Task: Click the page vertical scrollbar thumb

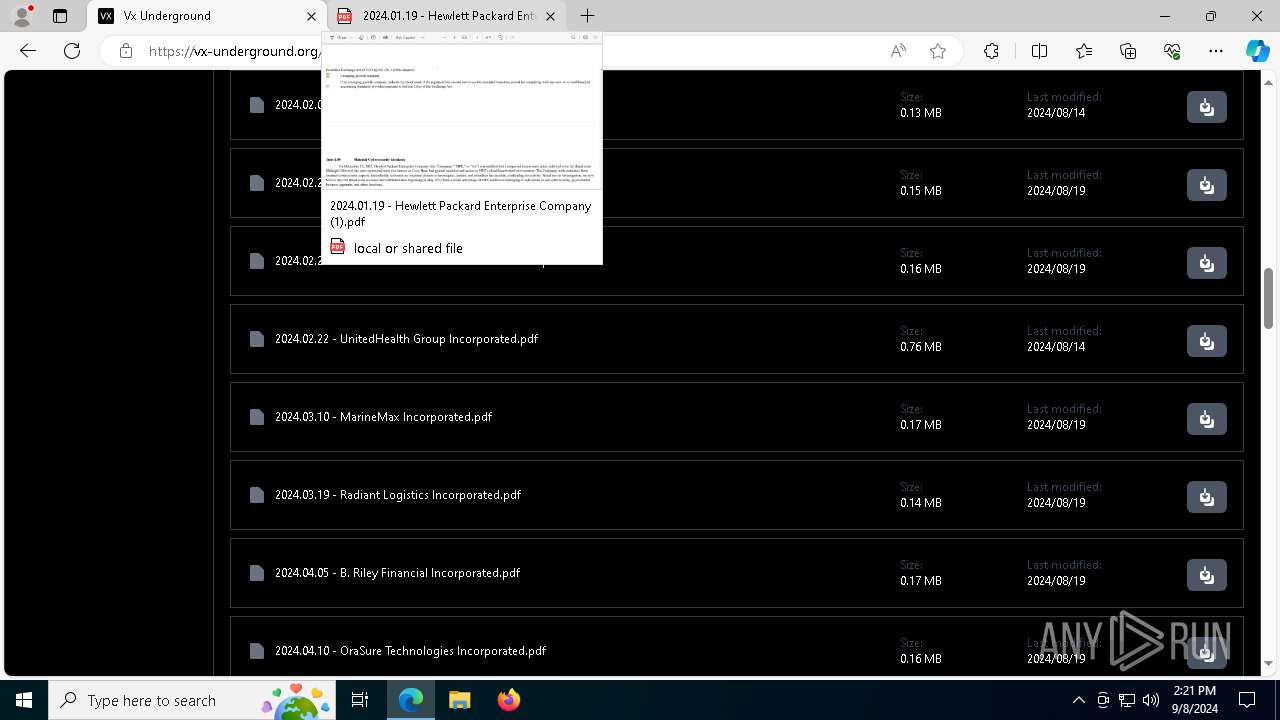Action: [x=1269, y=298]
